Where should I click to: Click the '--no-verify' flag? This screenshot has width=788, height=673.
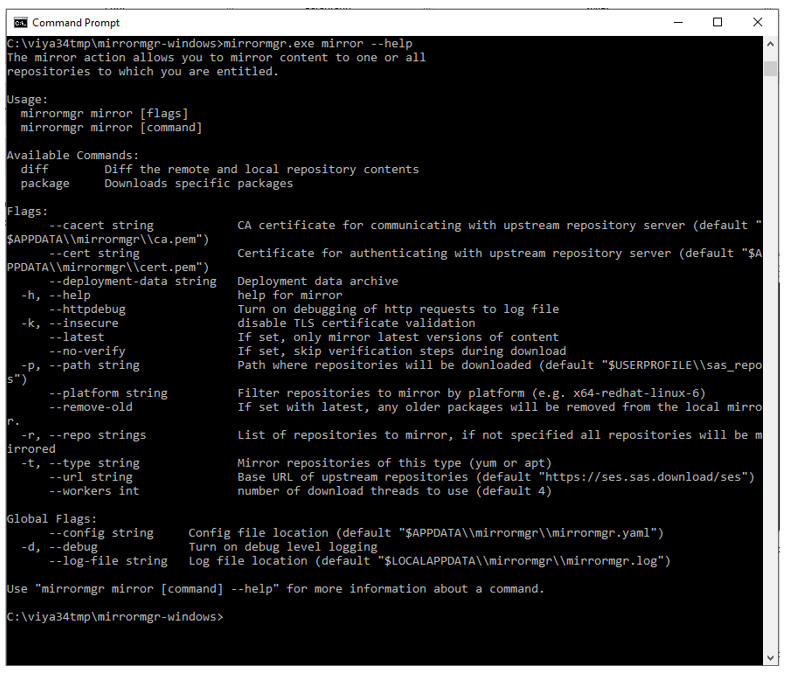coord(87,351)
